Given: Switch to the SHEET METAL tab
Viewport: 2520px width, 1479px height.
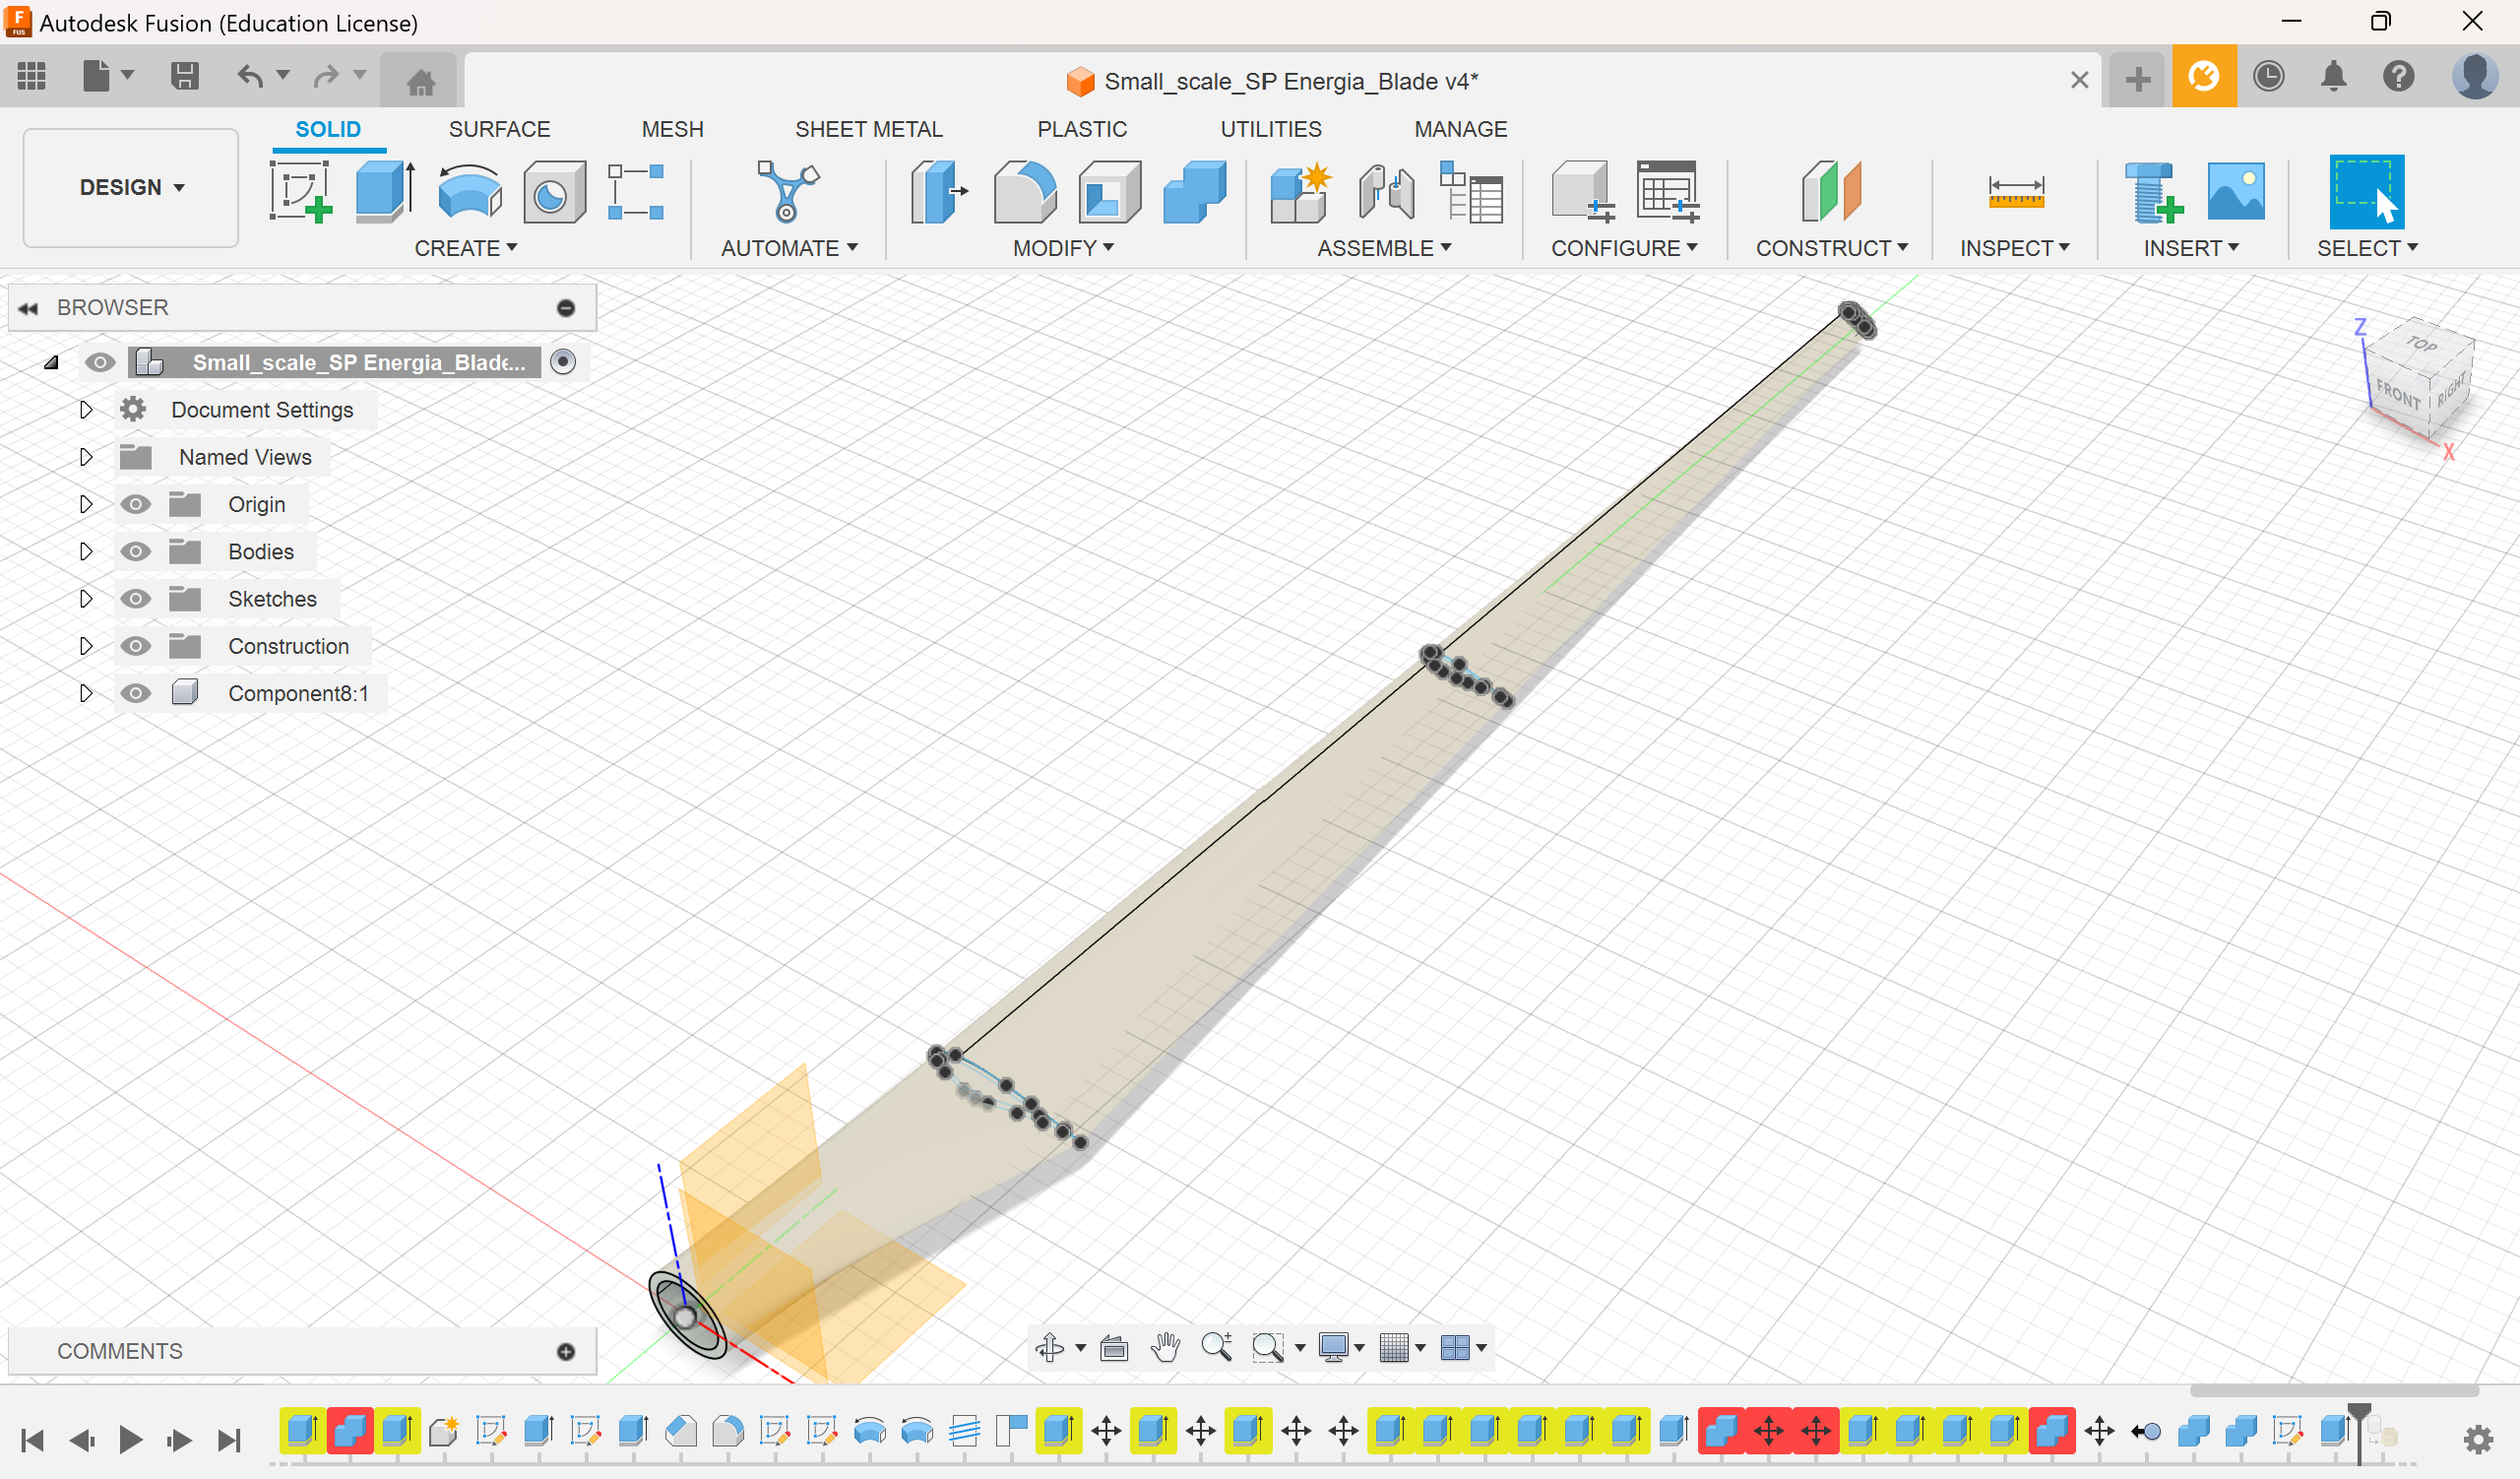Looking at the screenshot, I should (868, 129).
